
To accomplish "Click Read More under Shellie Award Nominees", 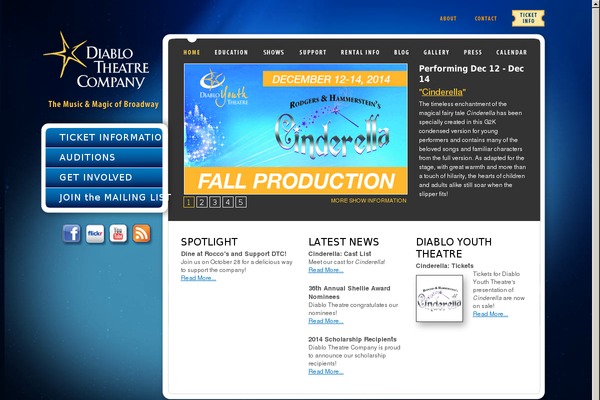I will (x=326, y=321).
